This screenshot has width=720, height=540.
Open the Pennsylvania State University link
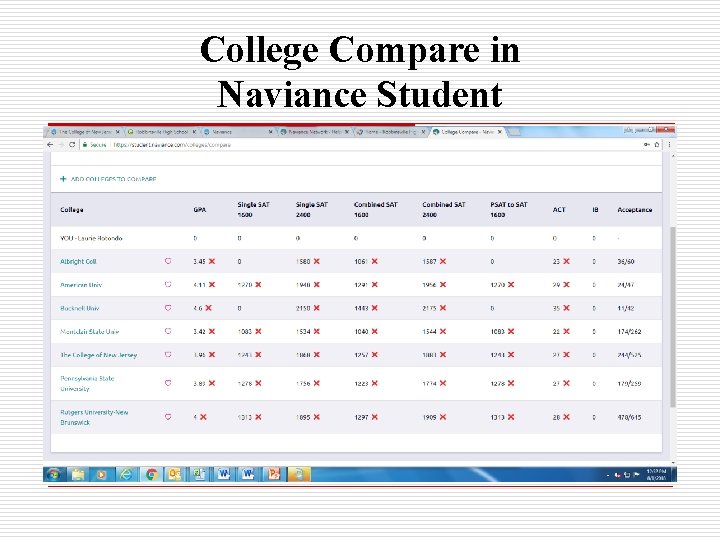pos(87,383)
